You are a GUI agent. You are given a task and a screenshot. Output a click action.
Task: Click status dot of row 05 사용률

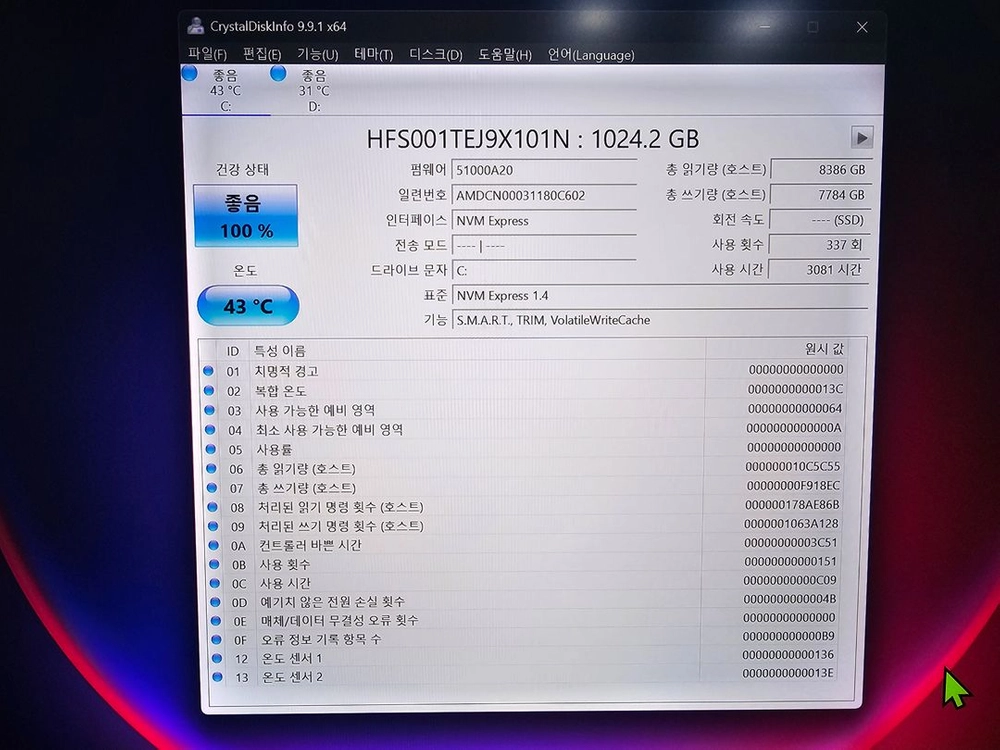click(x=211, y=449)
